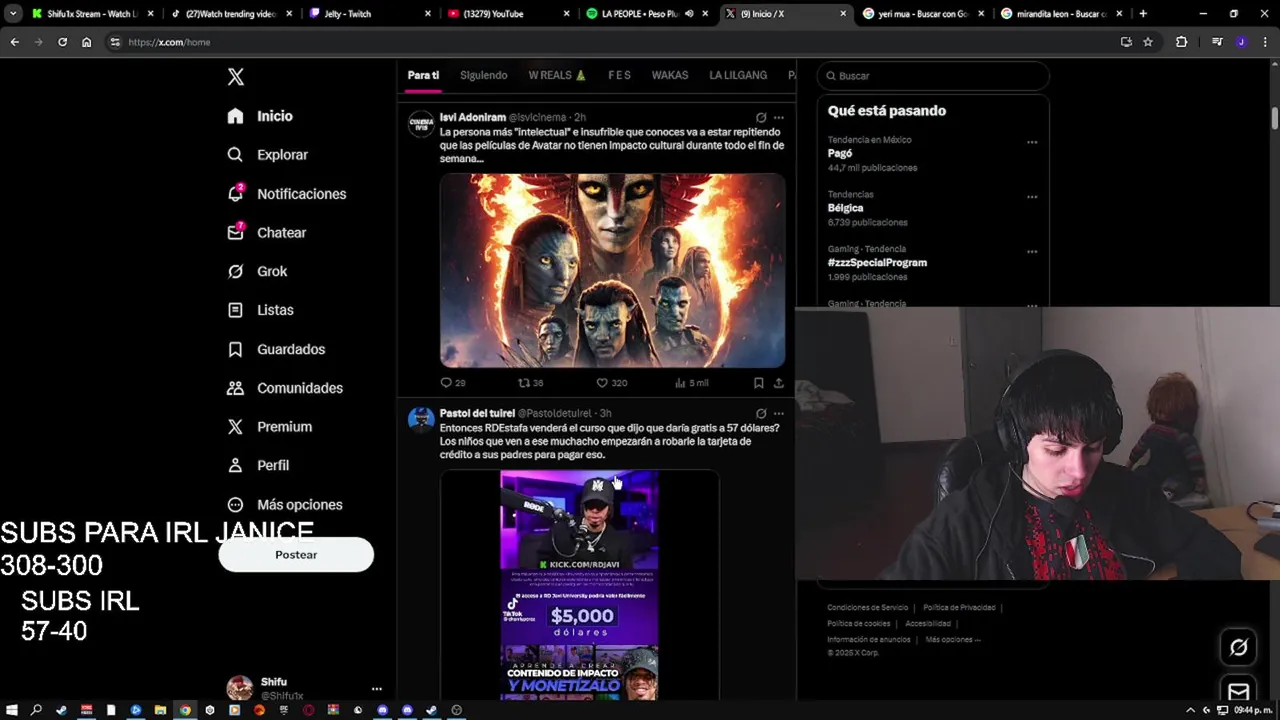Screen dimensions: 1280x720
Task: Open more options on Pastol del tuirel's post
Action: click(x=779, y=414)
